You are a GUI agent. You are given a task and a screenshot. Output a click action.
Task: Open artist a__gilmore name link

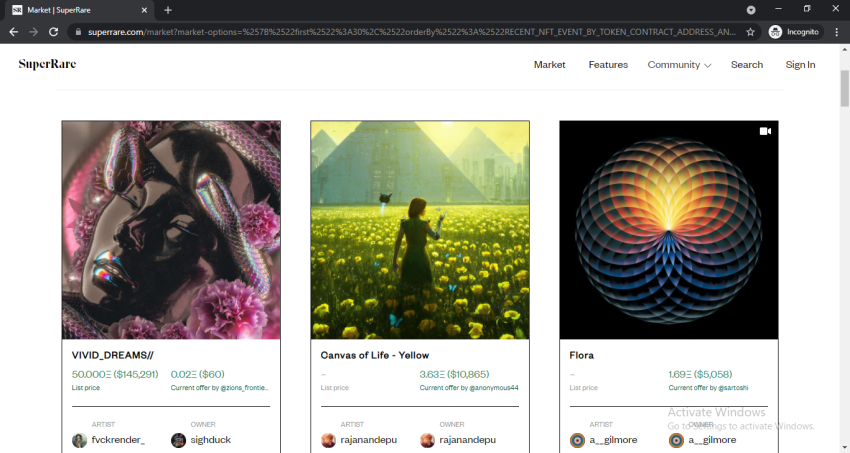pos(613,439)
